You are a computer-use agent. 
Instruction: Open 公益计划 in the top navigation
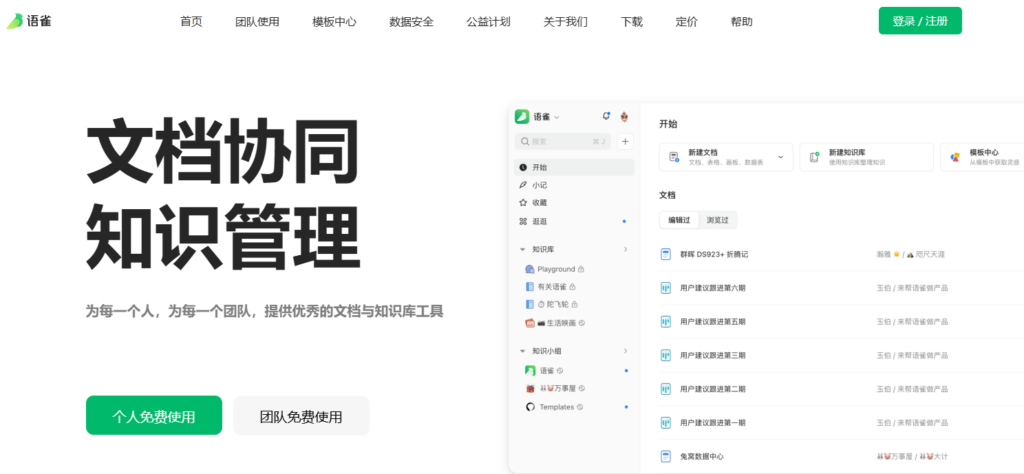488,22
